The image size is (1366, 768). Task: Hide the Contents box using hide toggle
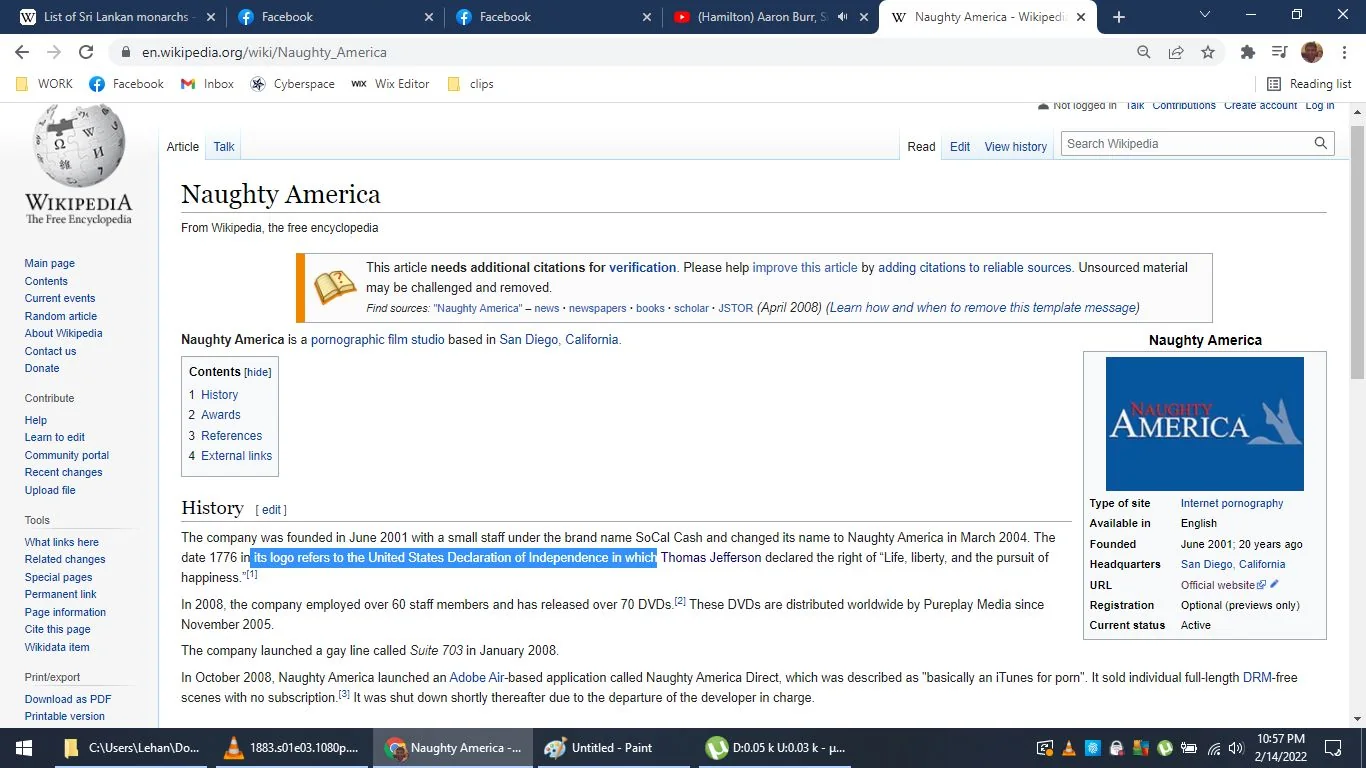pyautogui.click(x=258, y=372)
